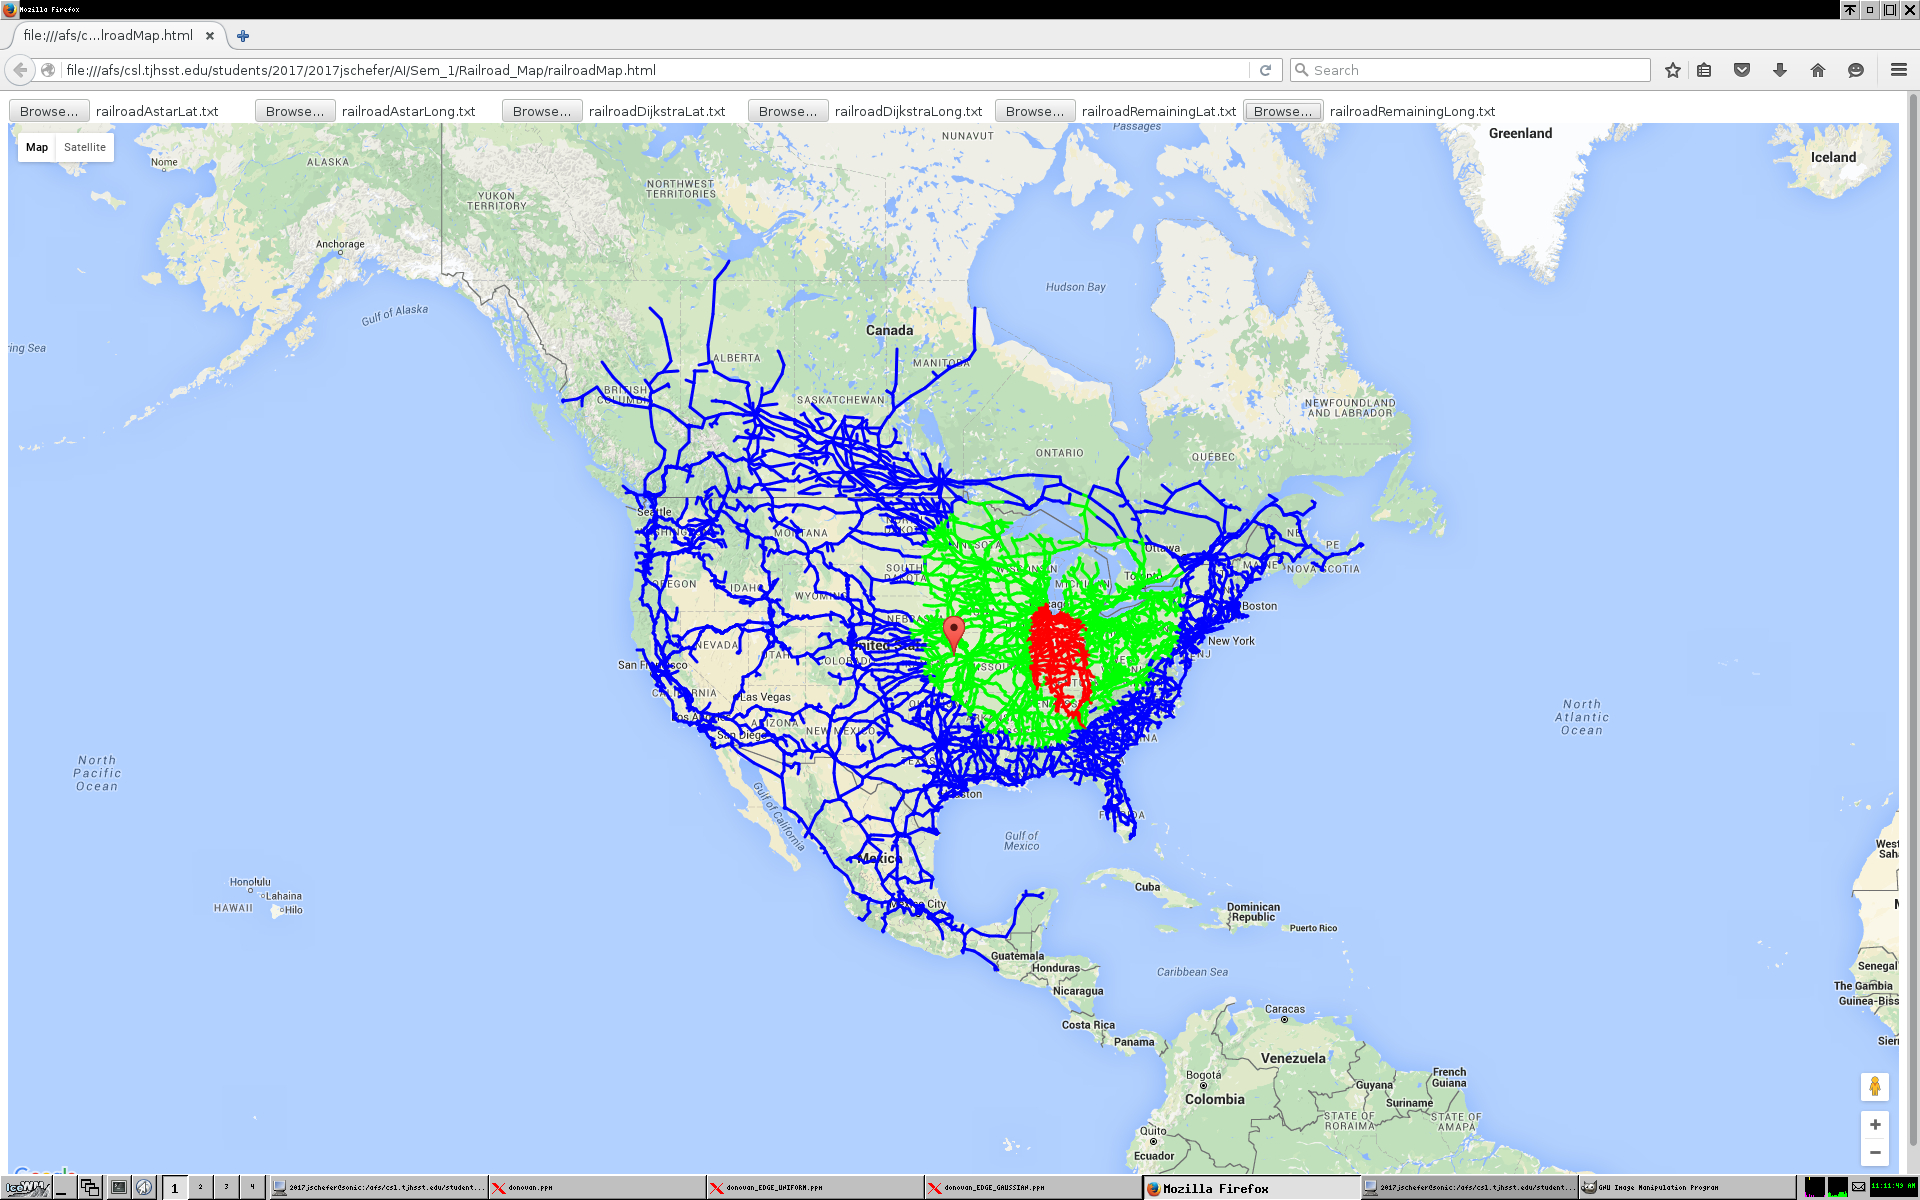
Task: Switch map to Satellite view
Action: [85, 147]
